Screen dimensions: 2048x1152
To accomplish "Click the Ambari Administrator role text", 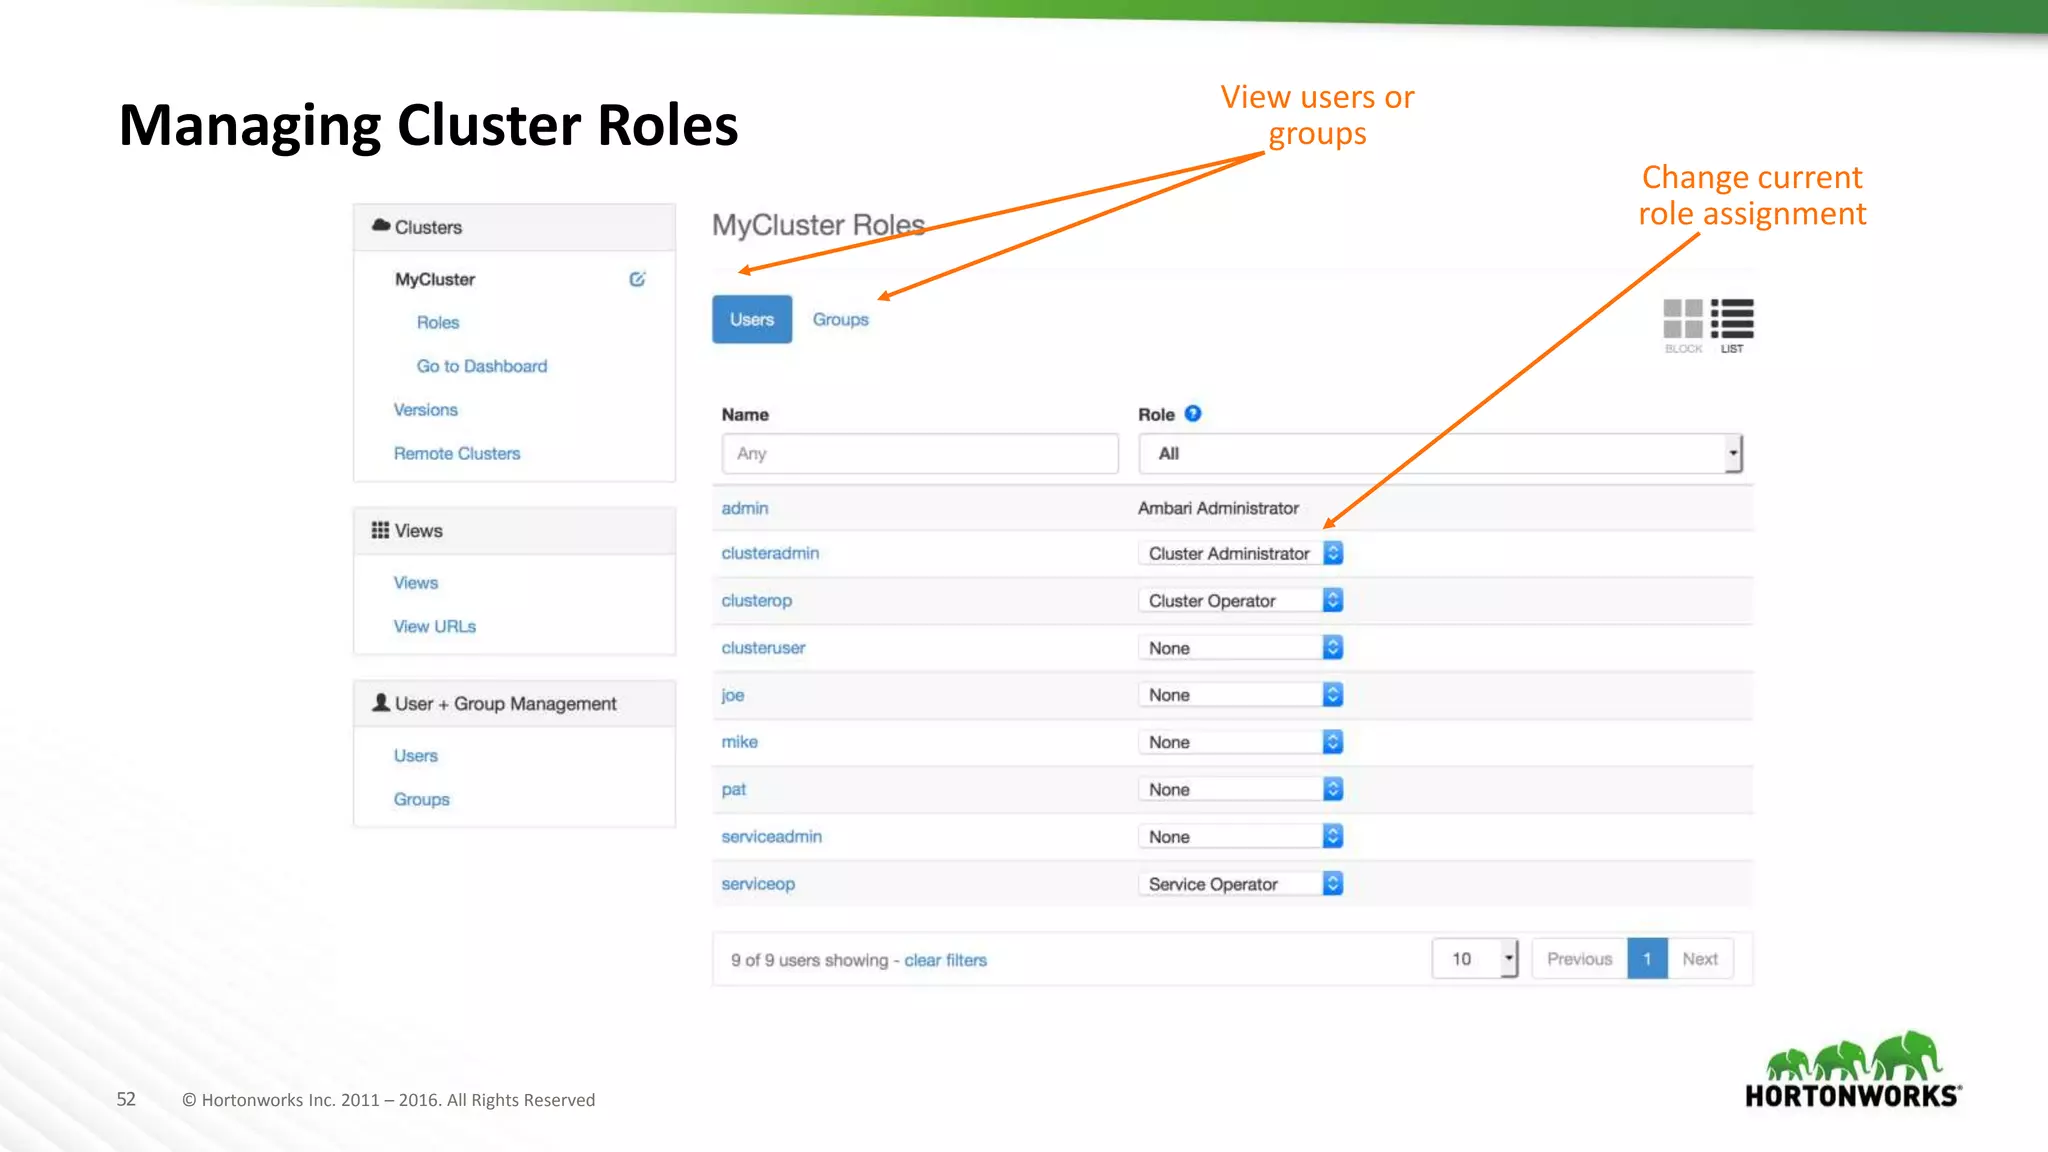I will tap(1218, 508).
